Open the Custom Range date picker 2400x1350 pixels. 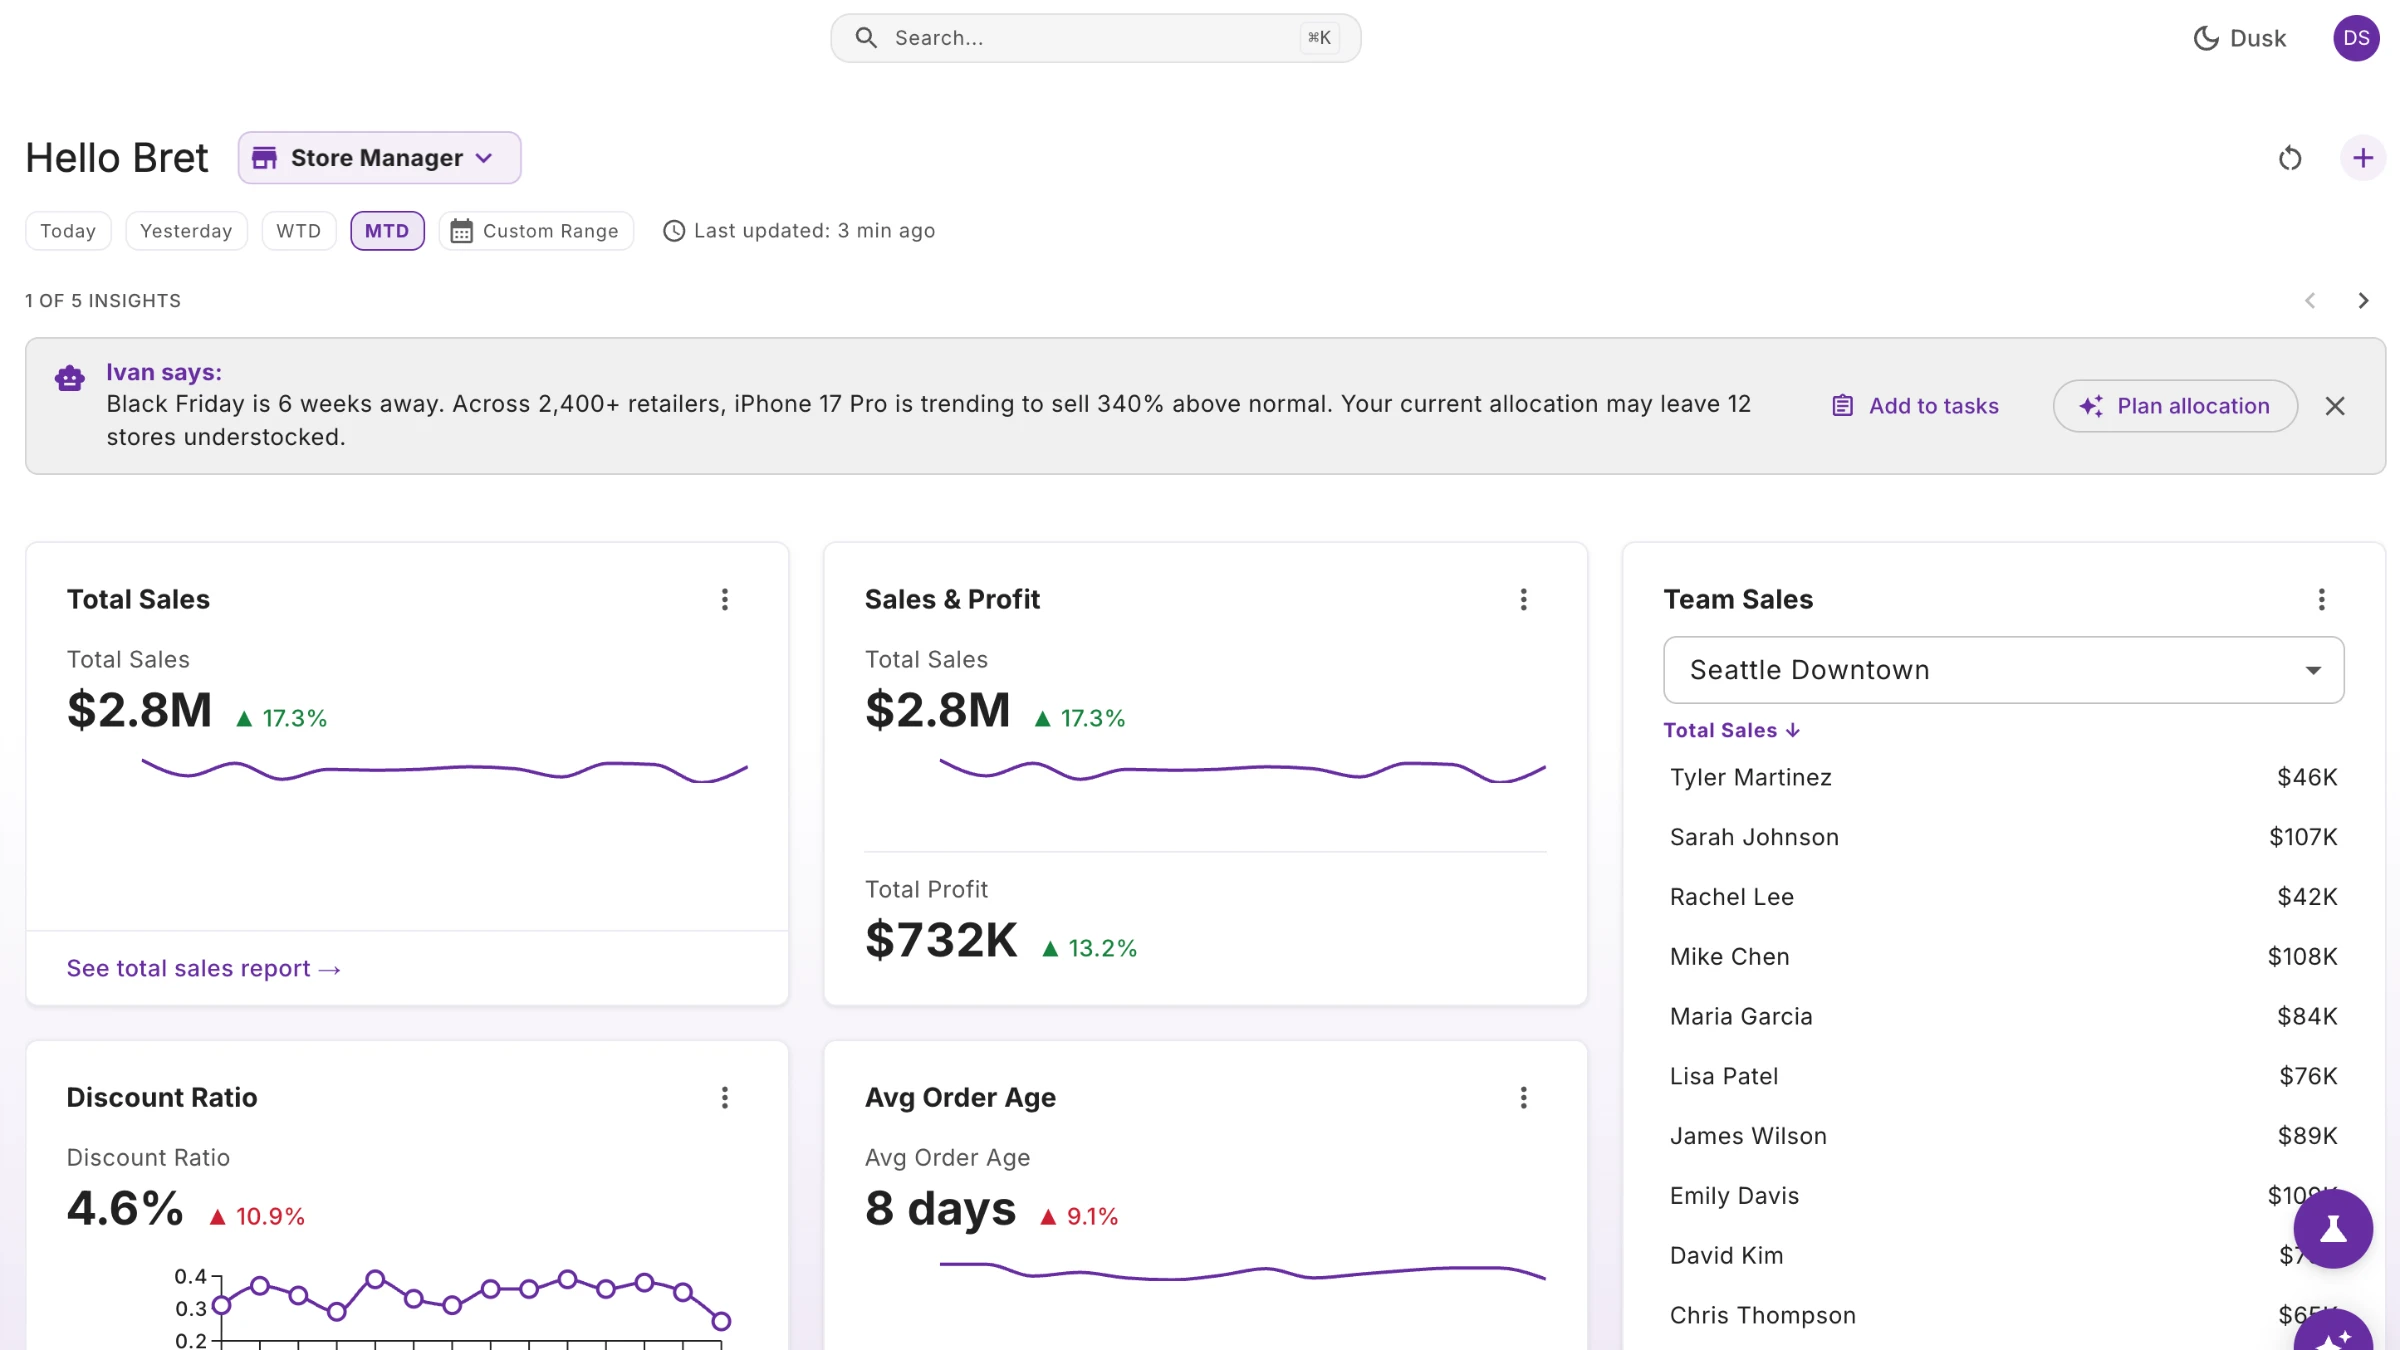pos(536,231)
